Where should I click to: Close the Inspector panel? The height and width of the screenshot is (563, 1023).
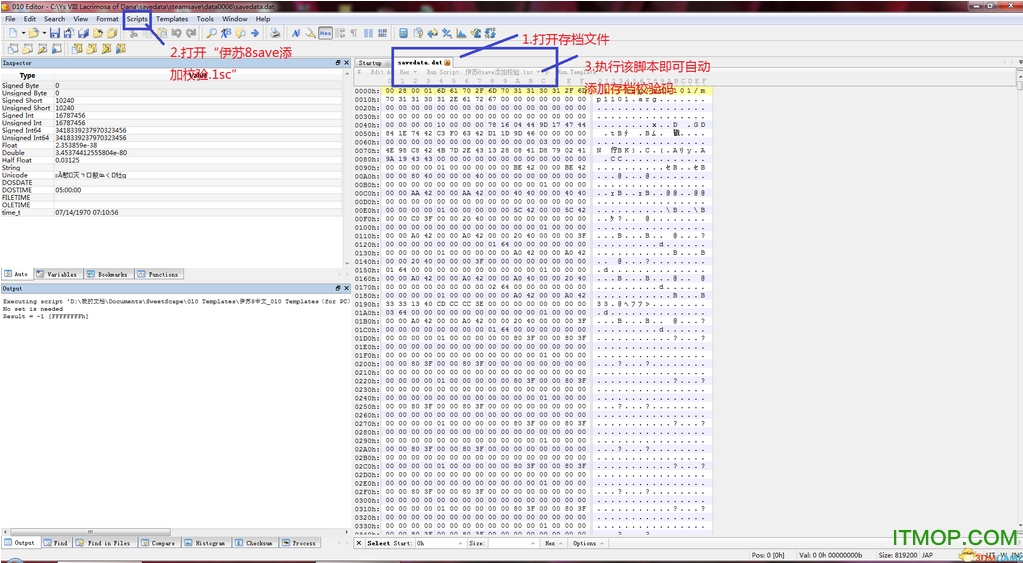point(345,63)
